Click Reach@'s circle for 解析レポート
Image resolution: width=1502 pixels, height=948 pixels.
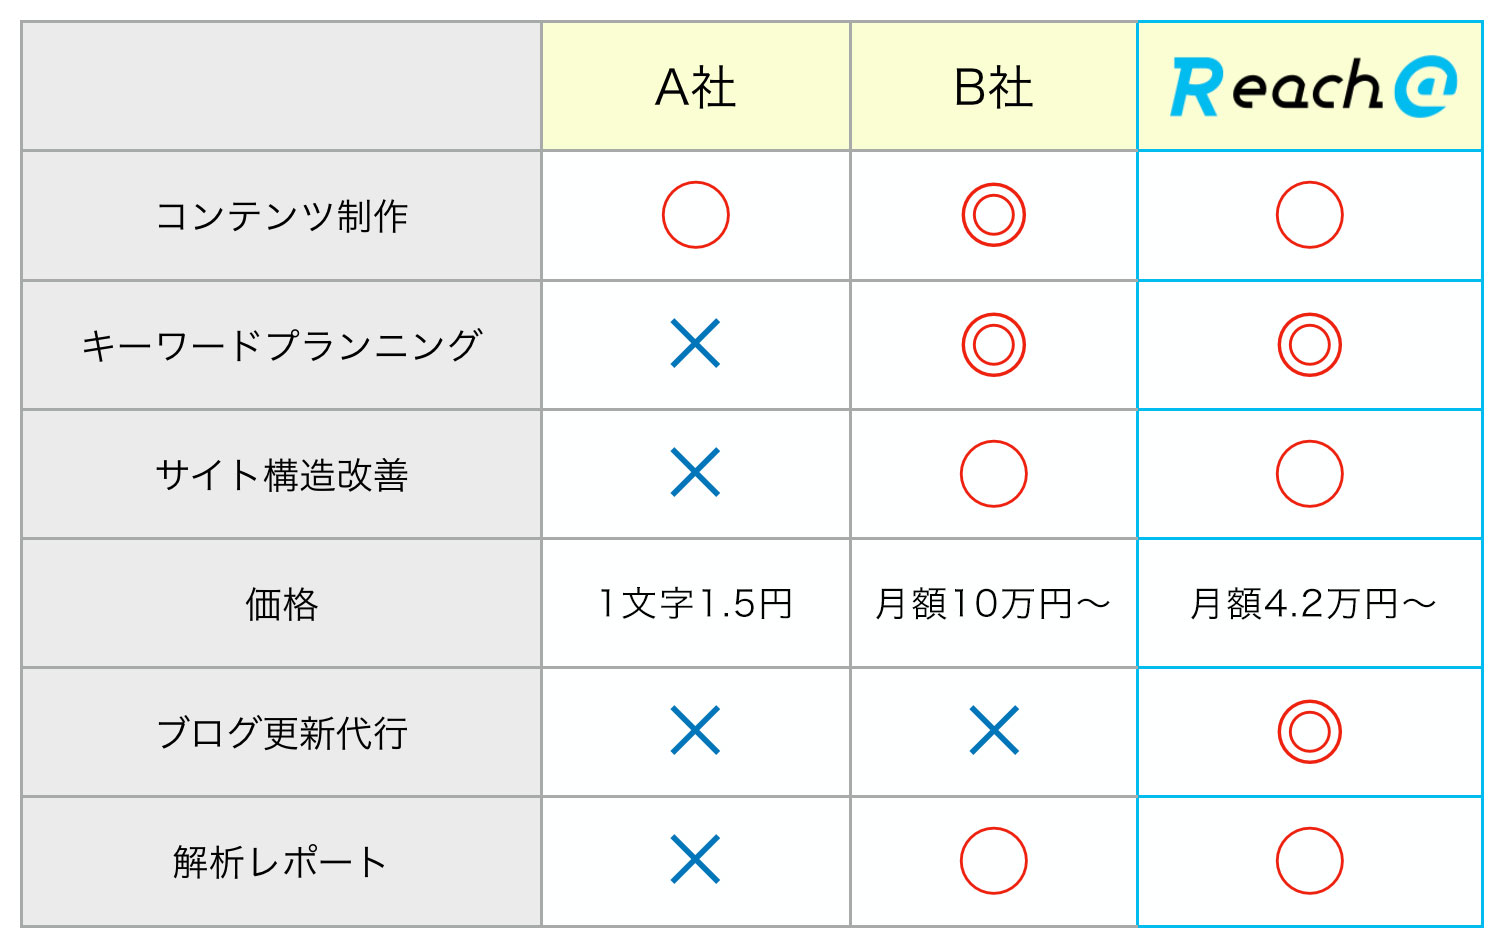point(1310,861)
